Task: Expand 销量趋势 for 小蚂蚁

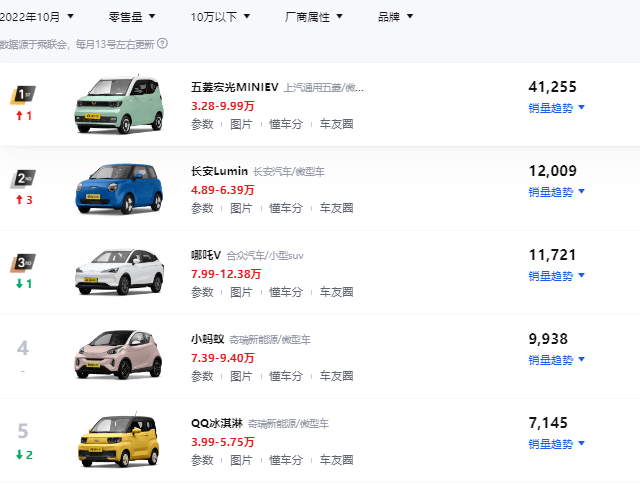Action: pos(556,360)
